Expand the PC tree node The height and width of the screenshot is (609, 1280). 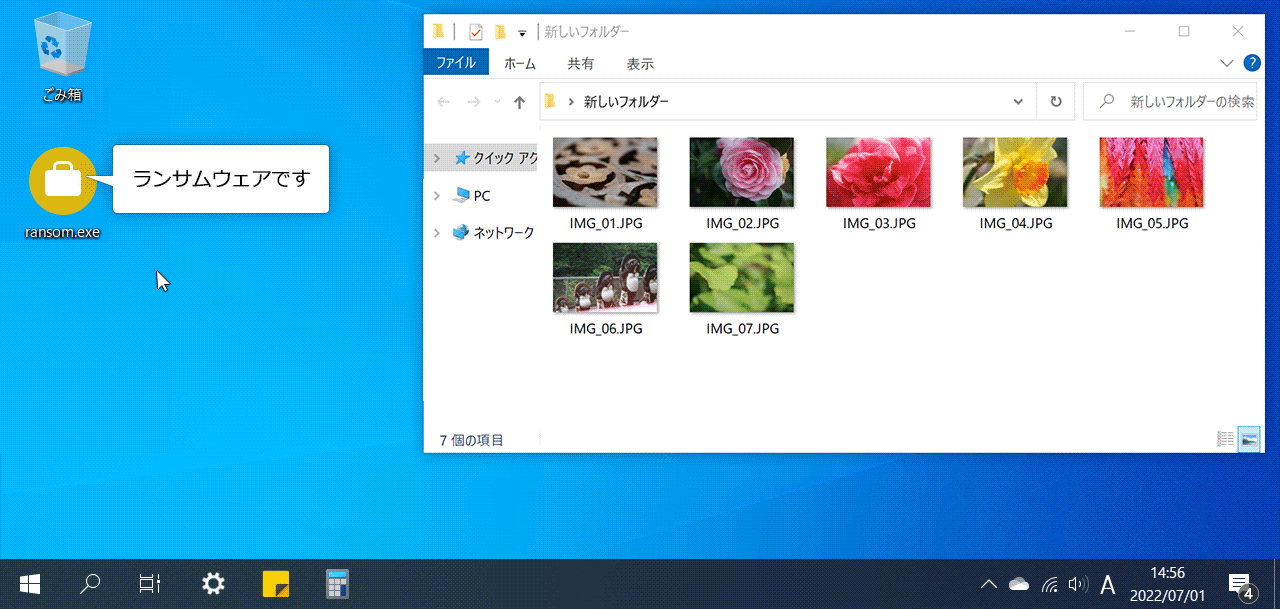(436, 196)
